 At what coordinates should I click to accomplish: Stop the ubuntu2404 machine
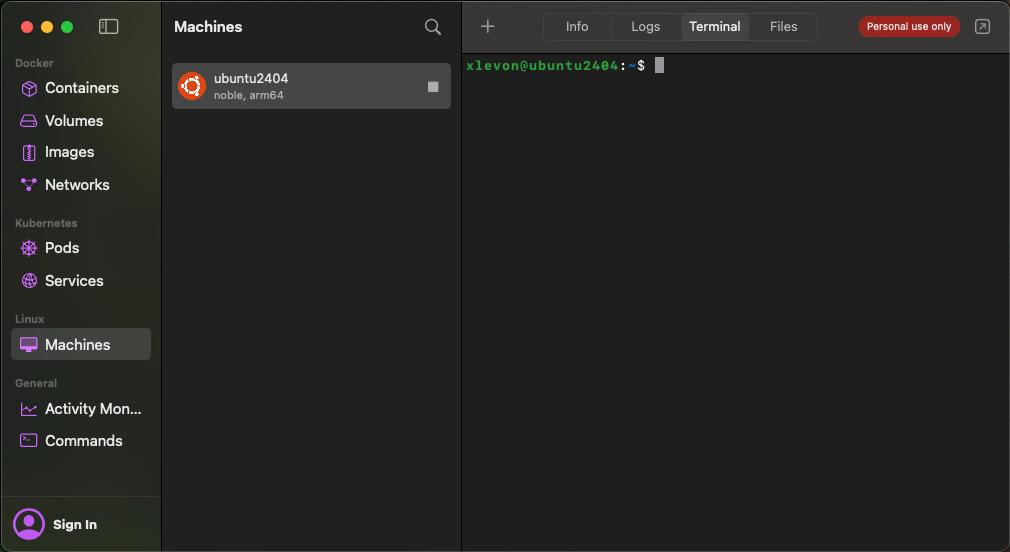click(x=433, y=87)
